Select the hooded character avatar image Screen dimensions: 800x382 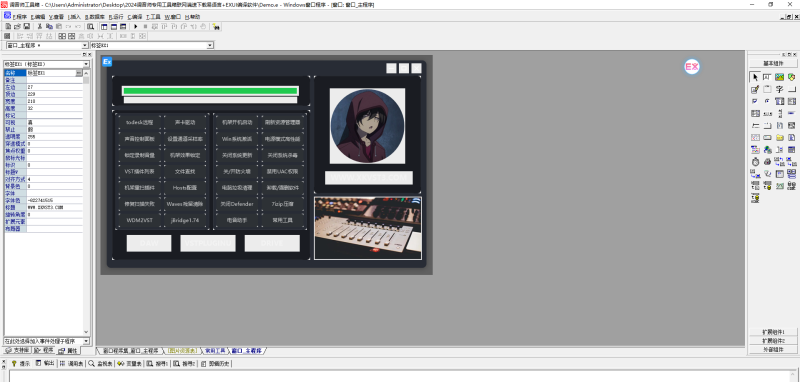click(367, 125)
